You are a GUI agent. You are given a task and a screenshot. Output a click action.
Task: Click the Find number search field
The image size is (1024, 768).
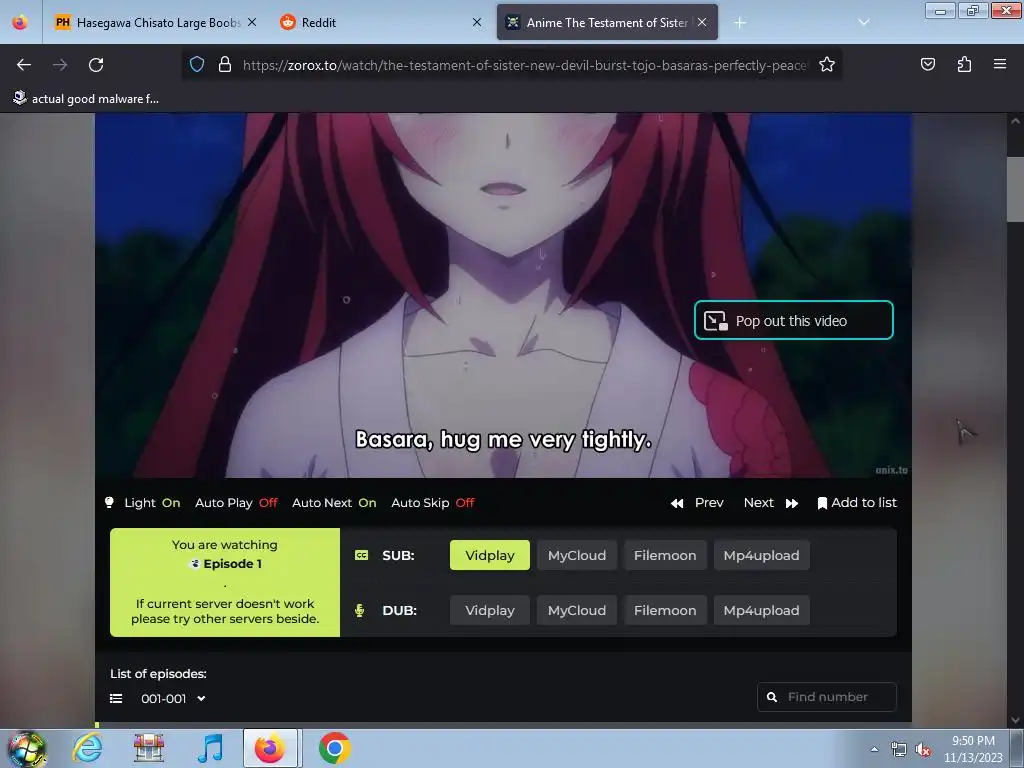click(x=827, y=697)
